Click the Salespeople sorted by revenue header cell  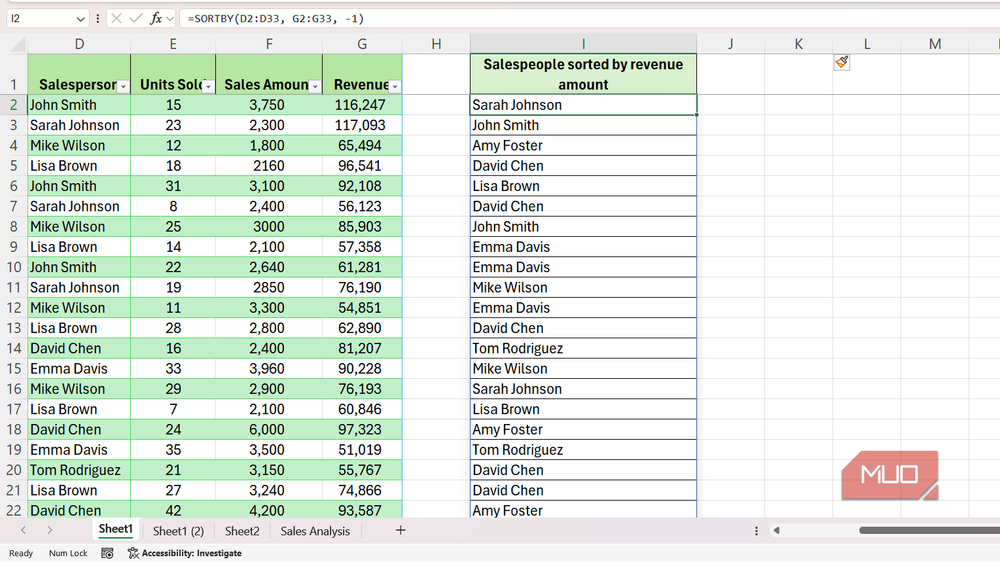click(583, 74)
